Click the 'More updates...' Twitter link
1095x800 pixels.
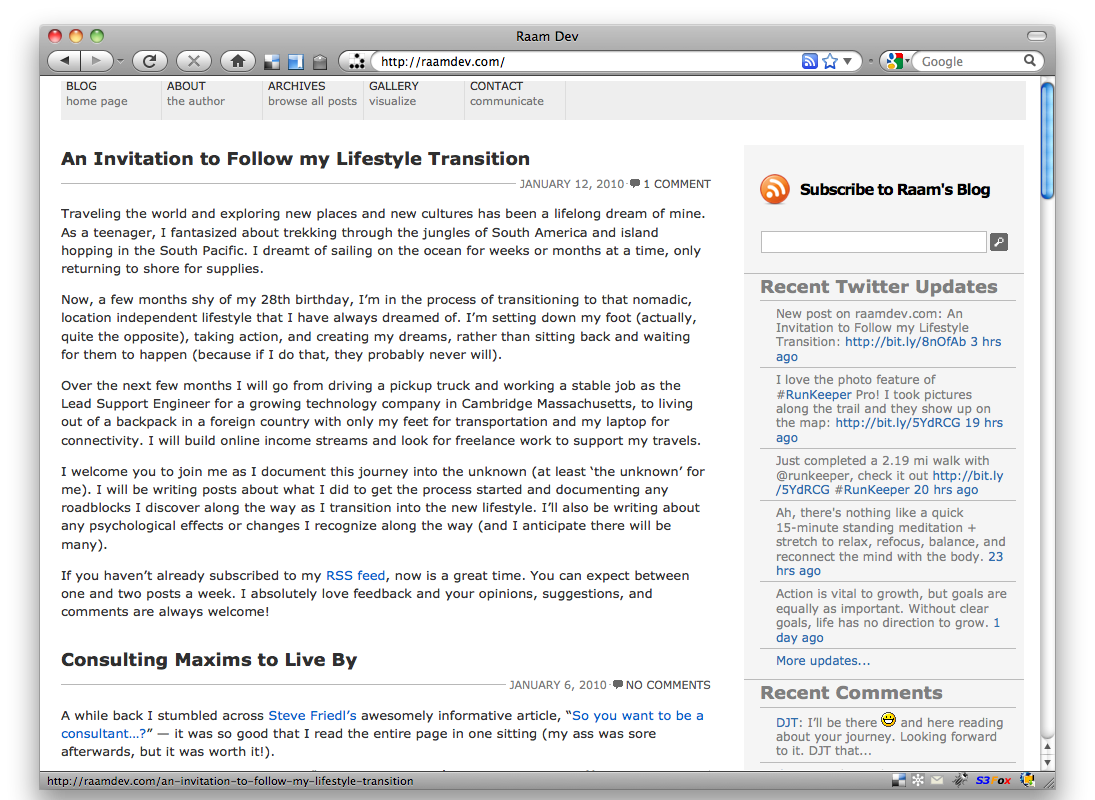(823, 660)
